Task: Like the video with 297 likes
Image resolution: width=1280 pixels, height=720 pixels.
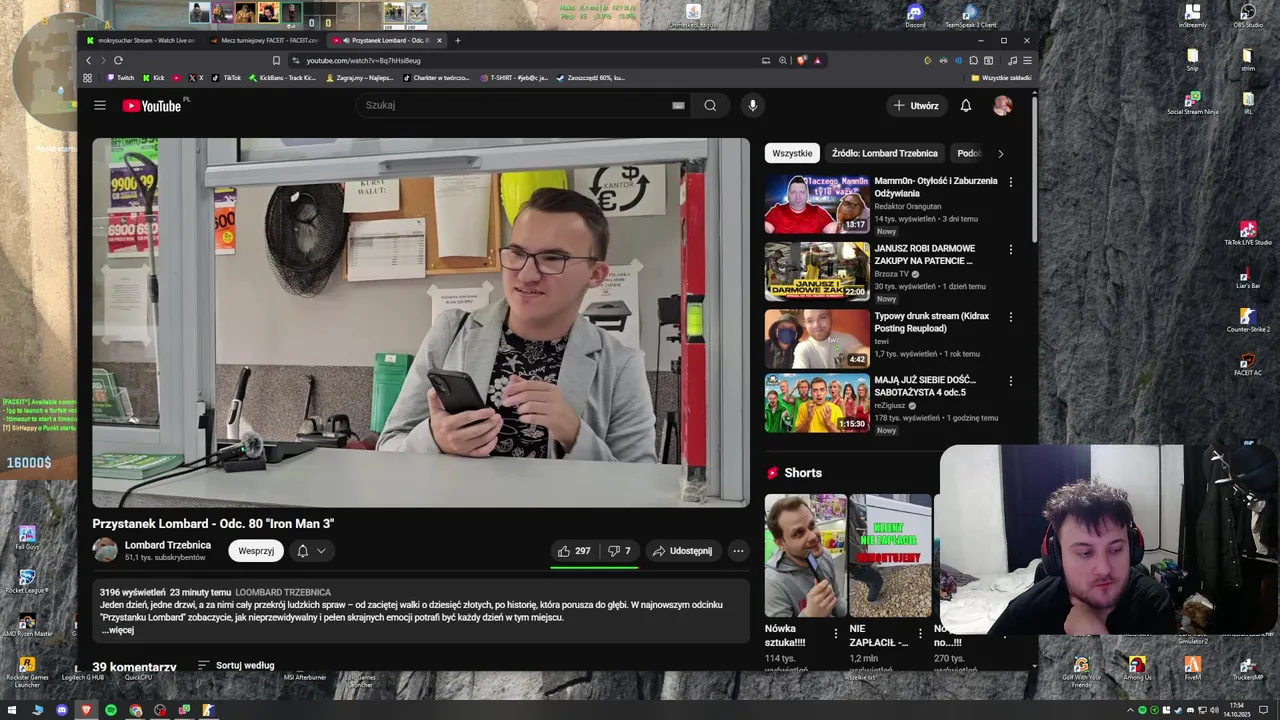Action: point(574,551)
